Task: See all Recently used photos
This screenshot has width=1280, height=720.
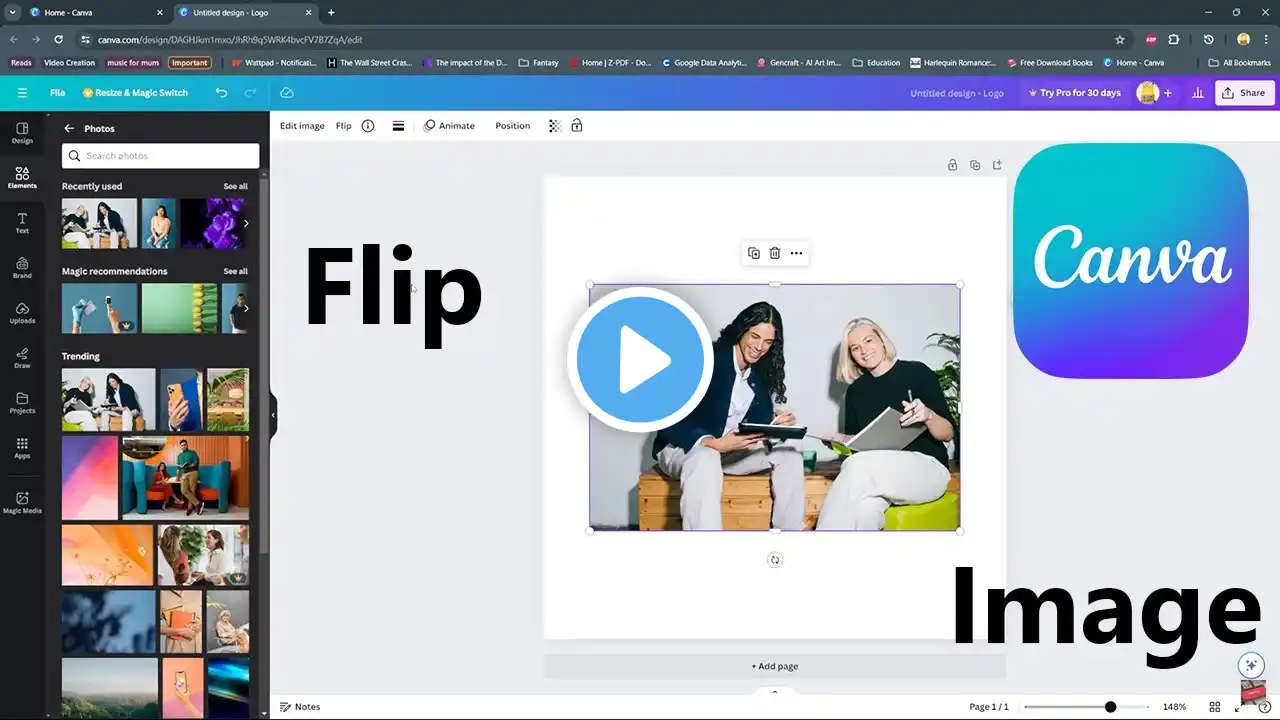Action: tap(236, 187)
